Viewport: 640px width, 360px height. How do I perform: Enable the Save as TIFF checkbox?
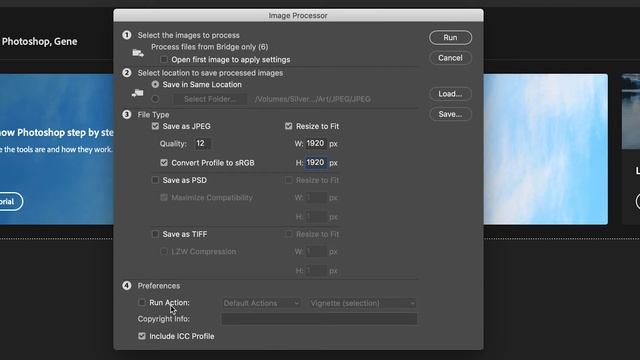(155, 234)
